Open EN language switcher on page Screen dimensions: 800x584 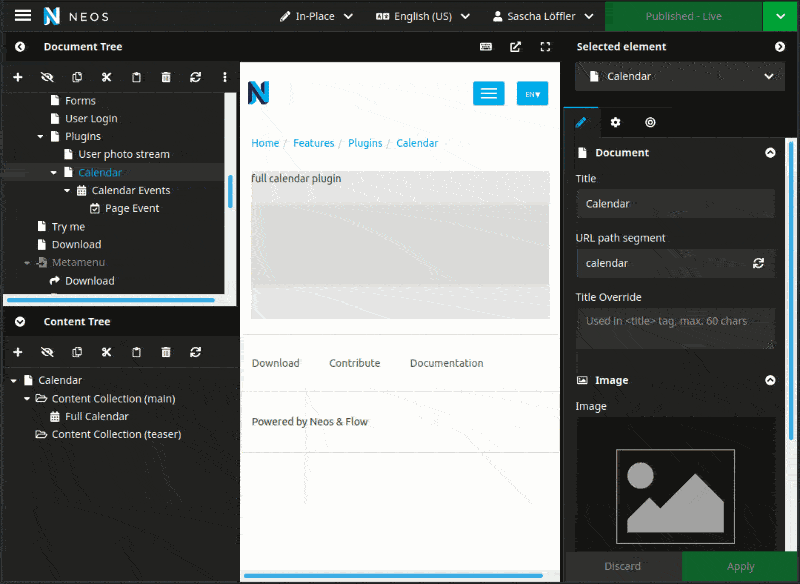coord(532,93)
